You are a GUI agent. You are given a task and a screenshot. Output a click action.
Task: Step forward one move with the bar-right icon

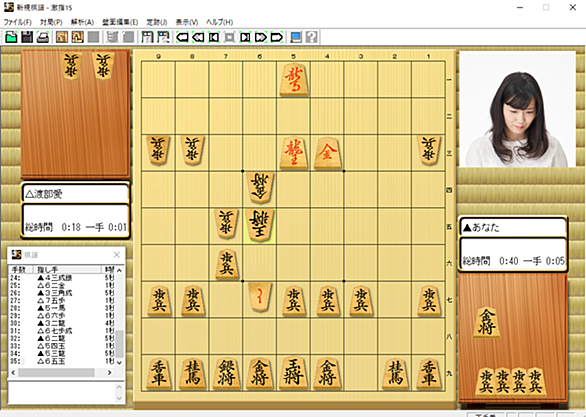click(245, 37)
